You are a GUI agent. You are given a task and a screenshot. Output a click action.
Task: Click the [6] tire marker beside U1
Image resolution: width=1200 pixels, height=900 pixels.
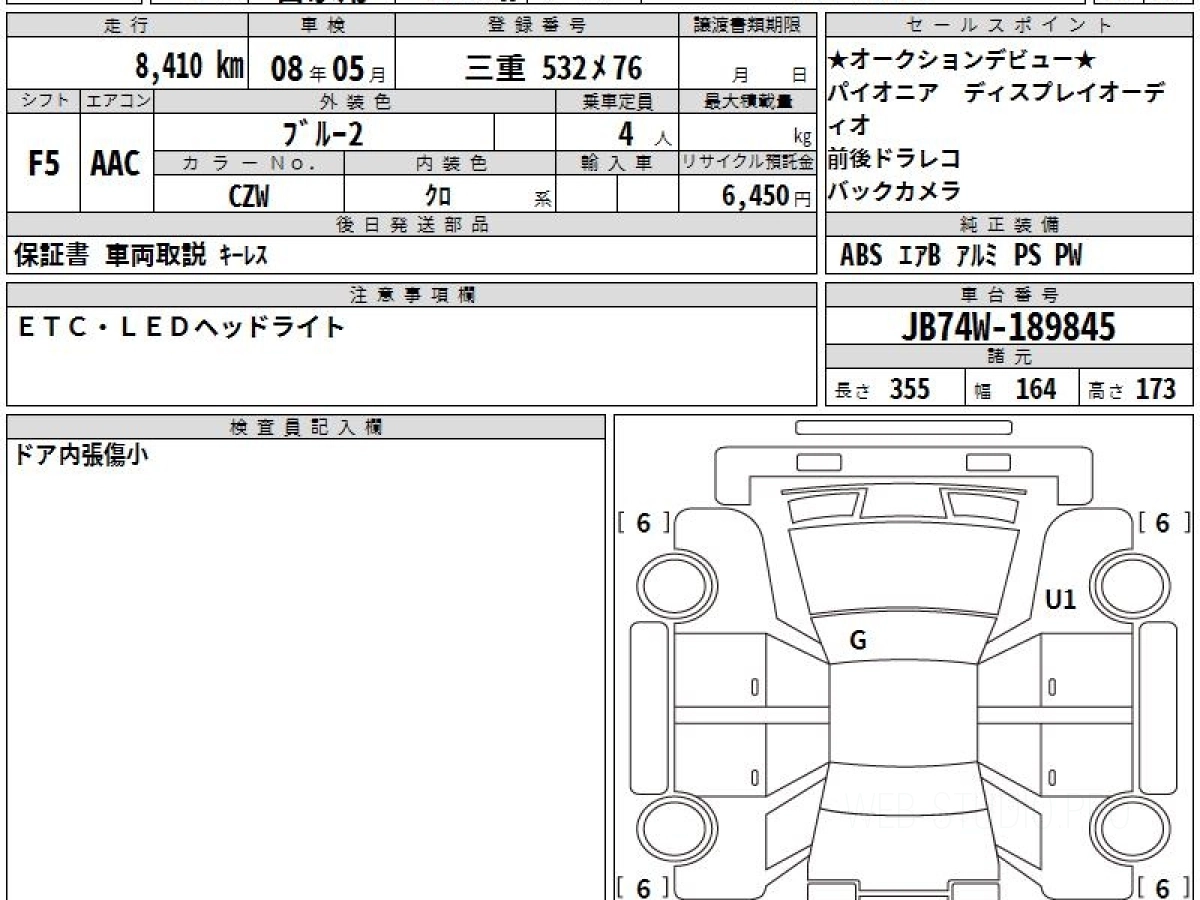1164,522
